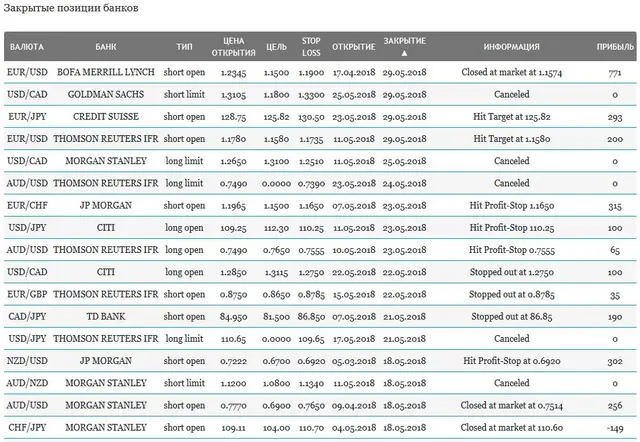Select AUD/NZD currency cell
This screenshot has width=640, height=442.
27,383
